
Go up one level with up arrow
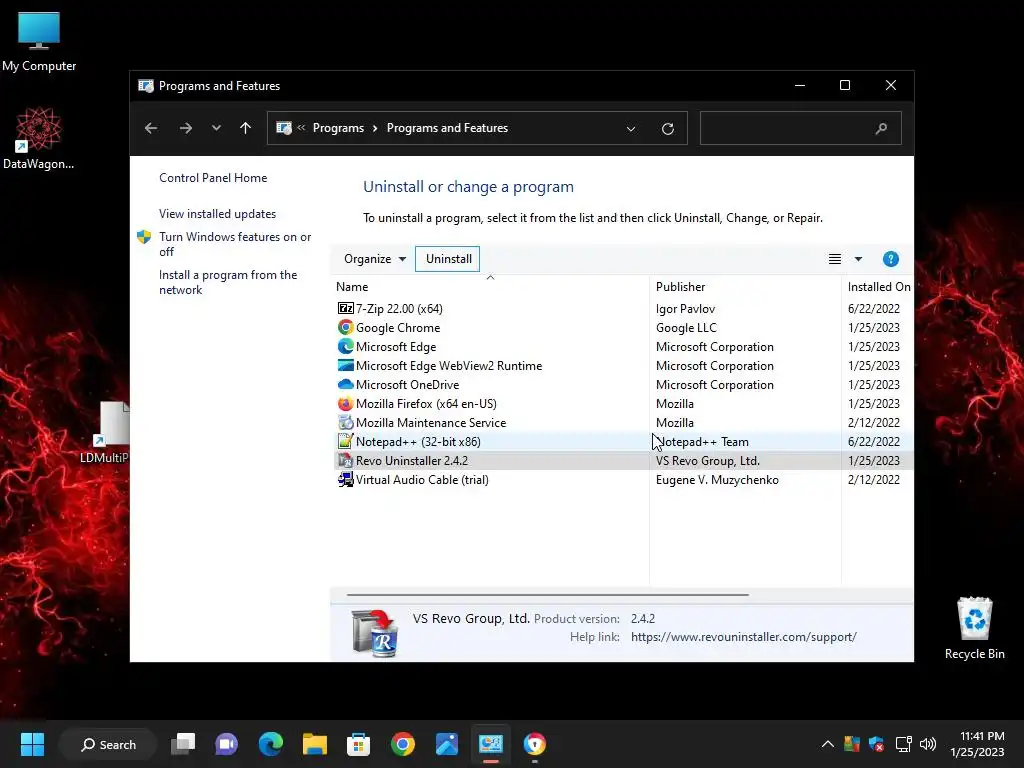click(x=246, y=128)
